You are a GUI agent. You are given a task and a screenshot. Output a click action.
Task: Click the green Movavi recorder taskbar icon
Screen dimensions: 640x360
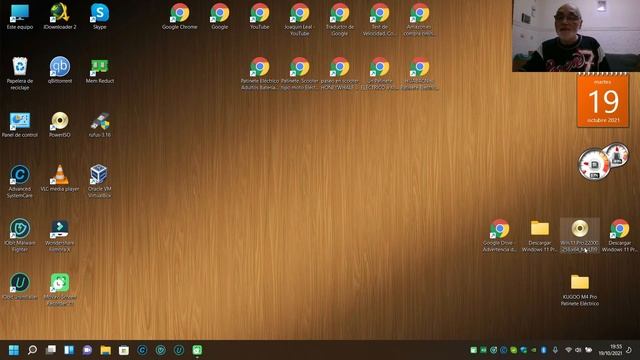(197, 350)
